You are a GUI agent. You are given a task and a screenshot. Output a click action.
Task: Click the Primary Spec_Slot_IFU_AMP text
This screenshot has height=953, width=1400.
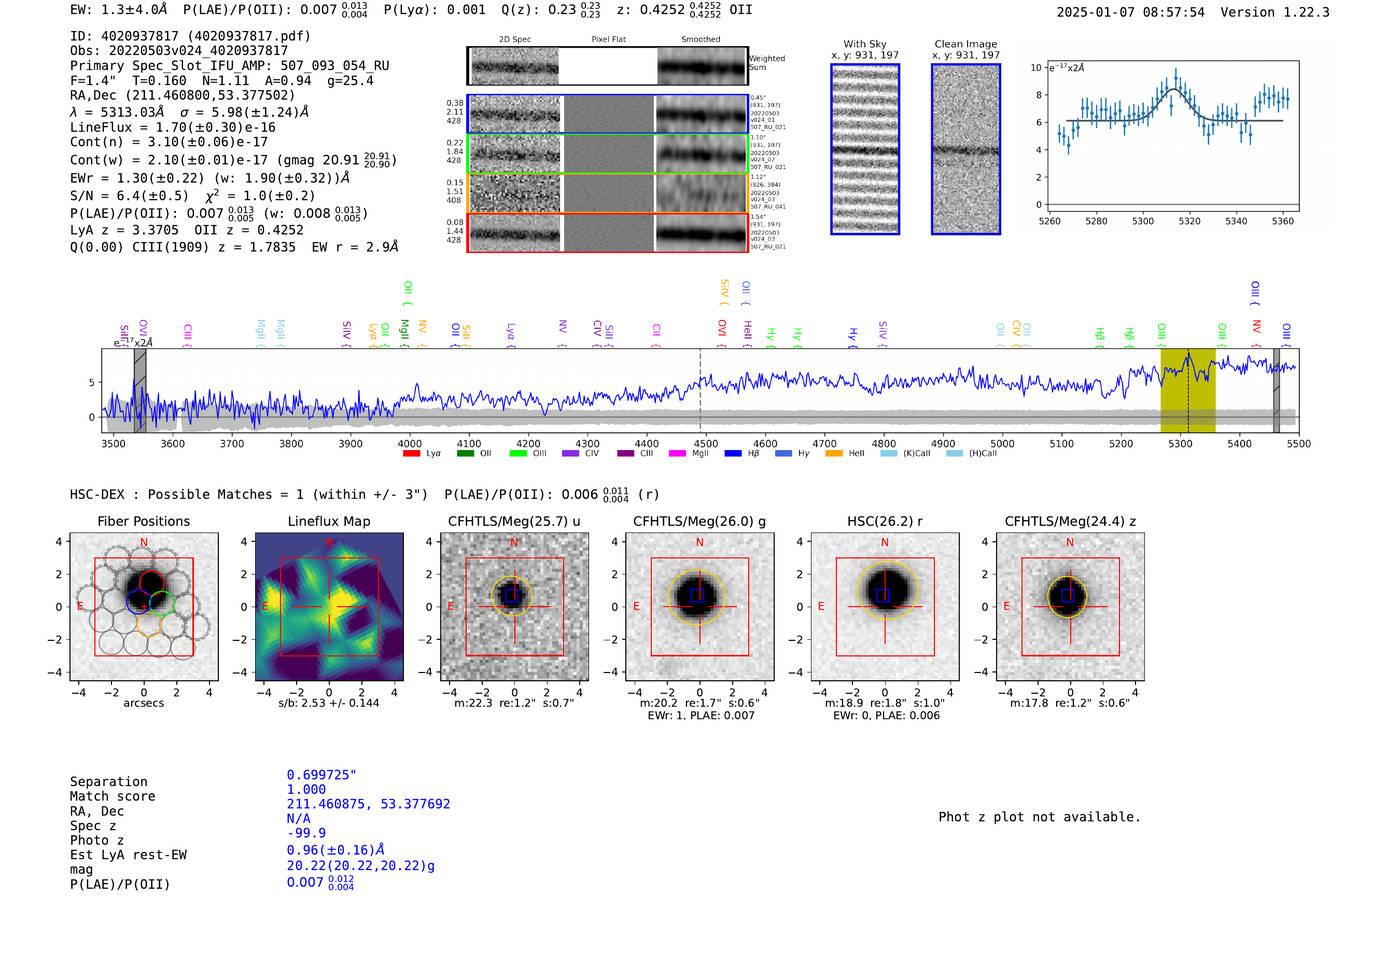click(x=230, y=66)
